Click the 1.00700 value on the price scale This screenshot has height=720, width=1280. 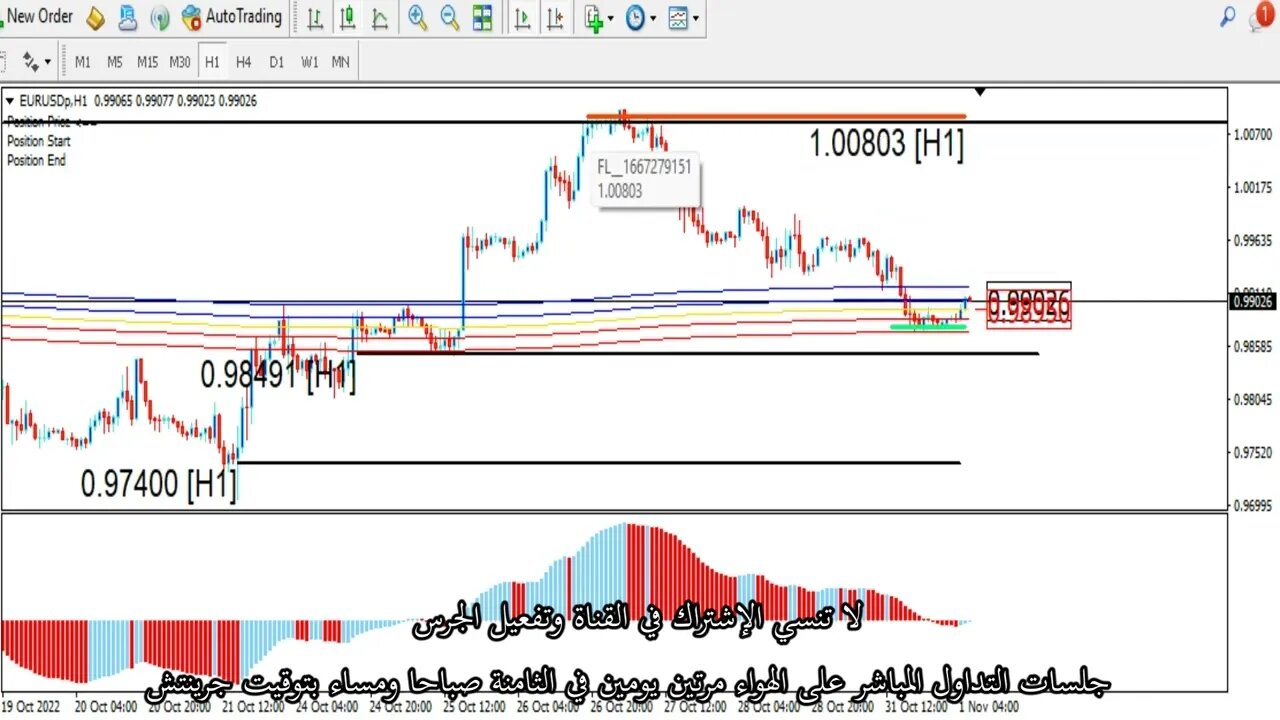1252,134
